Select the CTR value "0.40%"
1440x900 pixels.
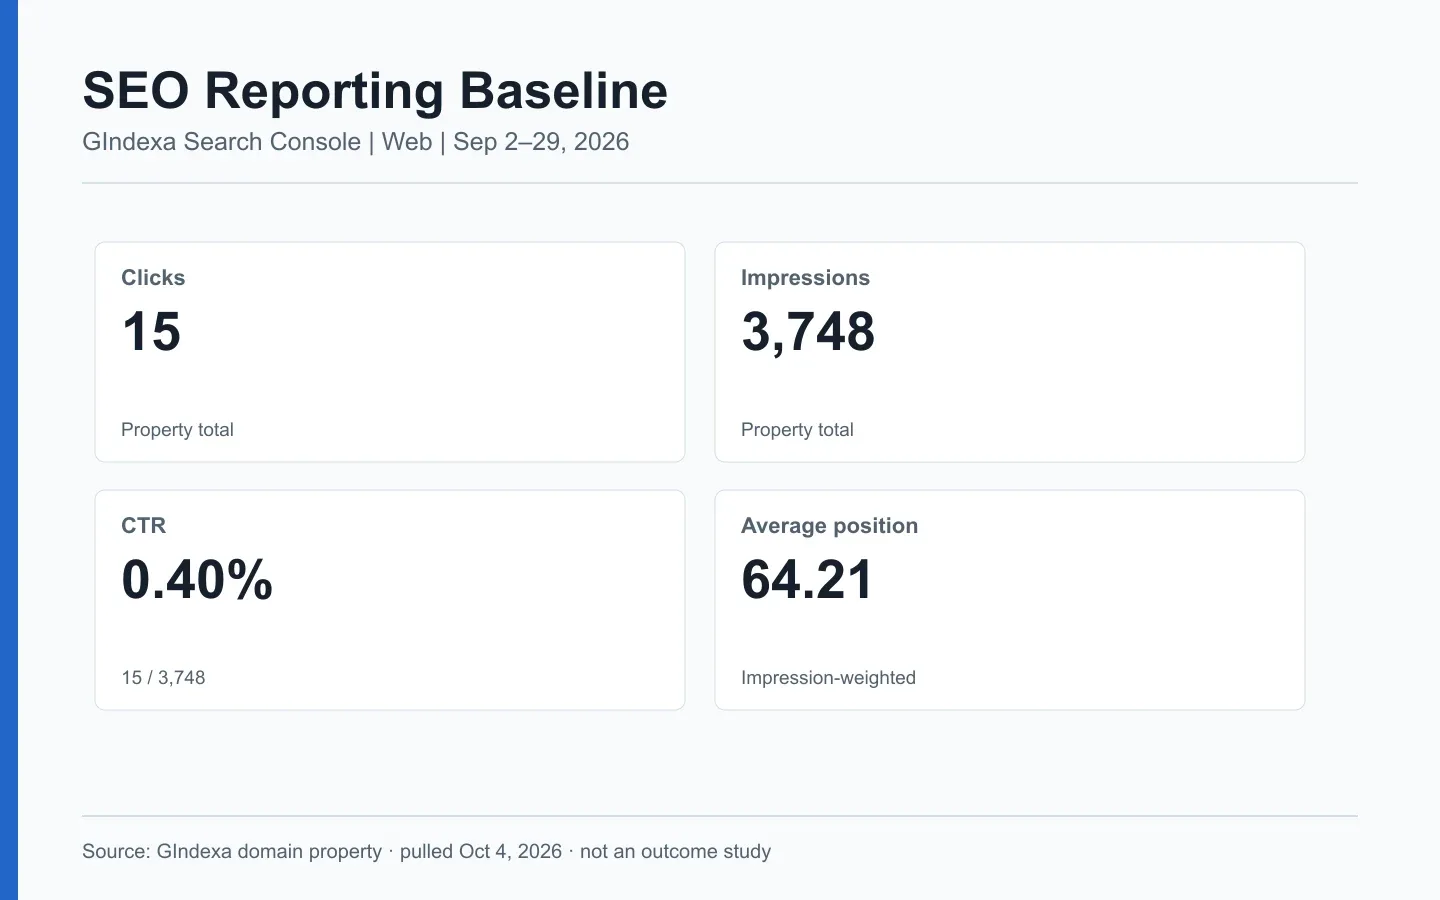click(197, 580)
